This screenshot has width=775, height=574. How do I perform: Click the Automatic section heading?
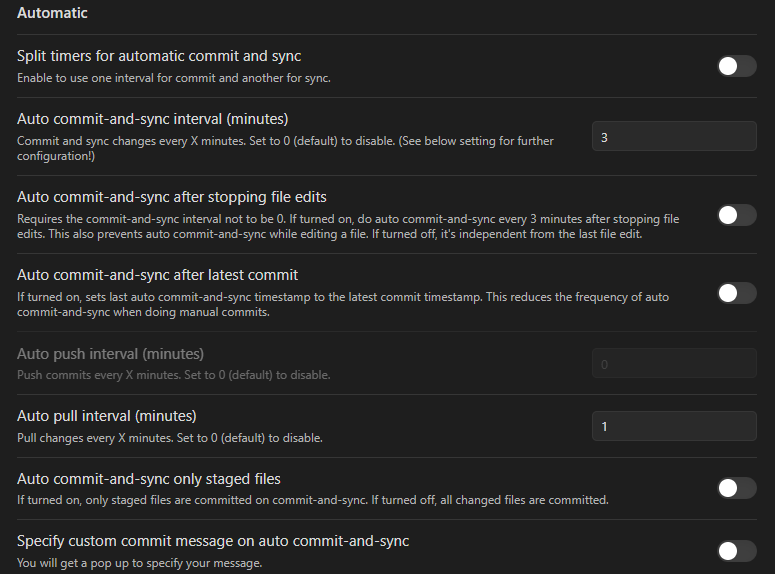52,13
